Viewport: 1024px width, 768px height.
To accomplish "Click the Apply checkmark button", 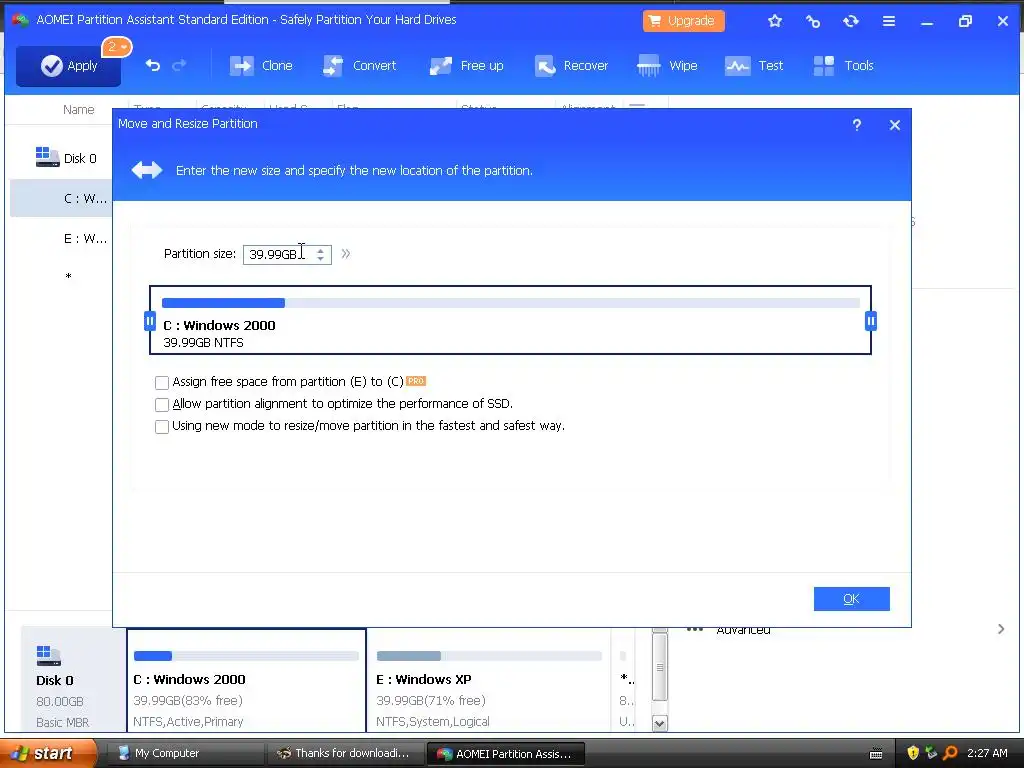I will click(69, 66).
